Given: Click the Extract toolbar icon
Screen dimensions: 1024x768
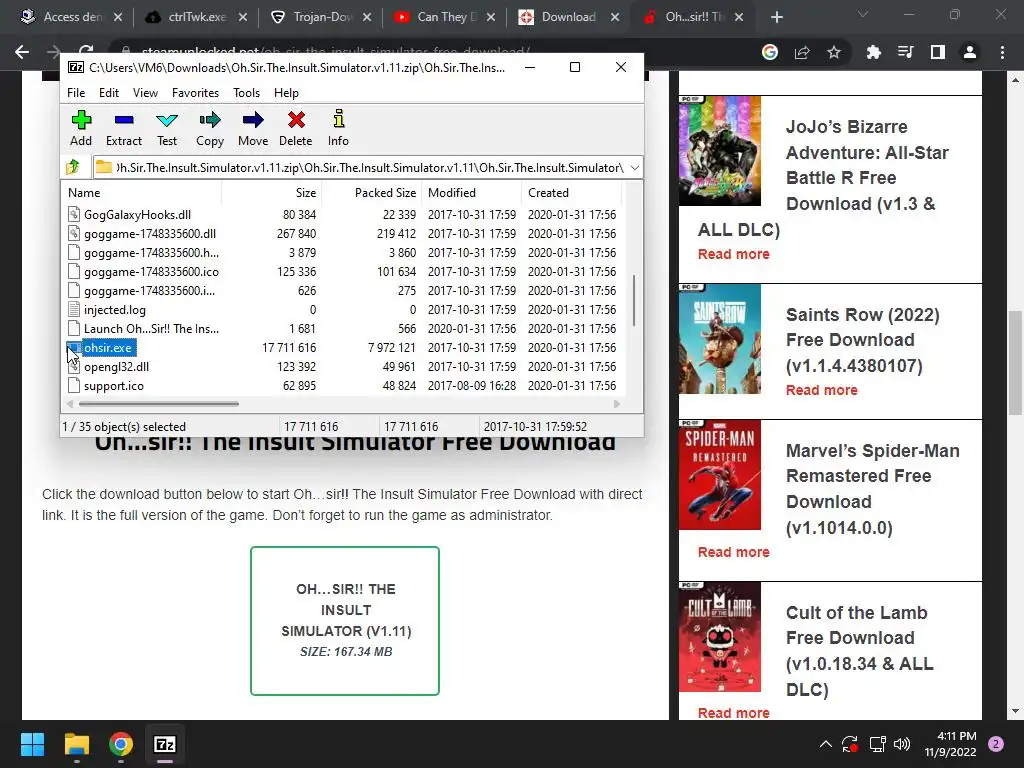Looking at the screenshot, I should pos(123,128).
